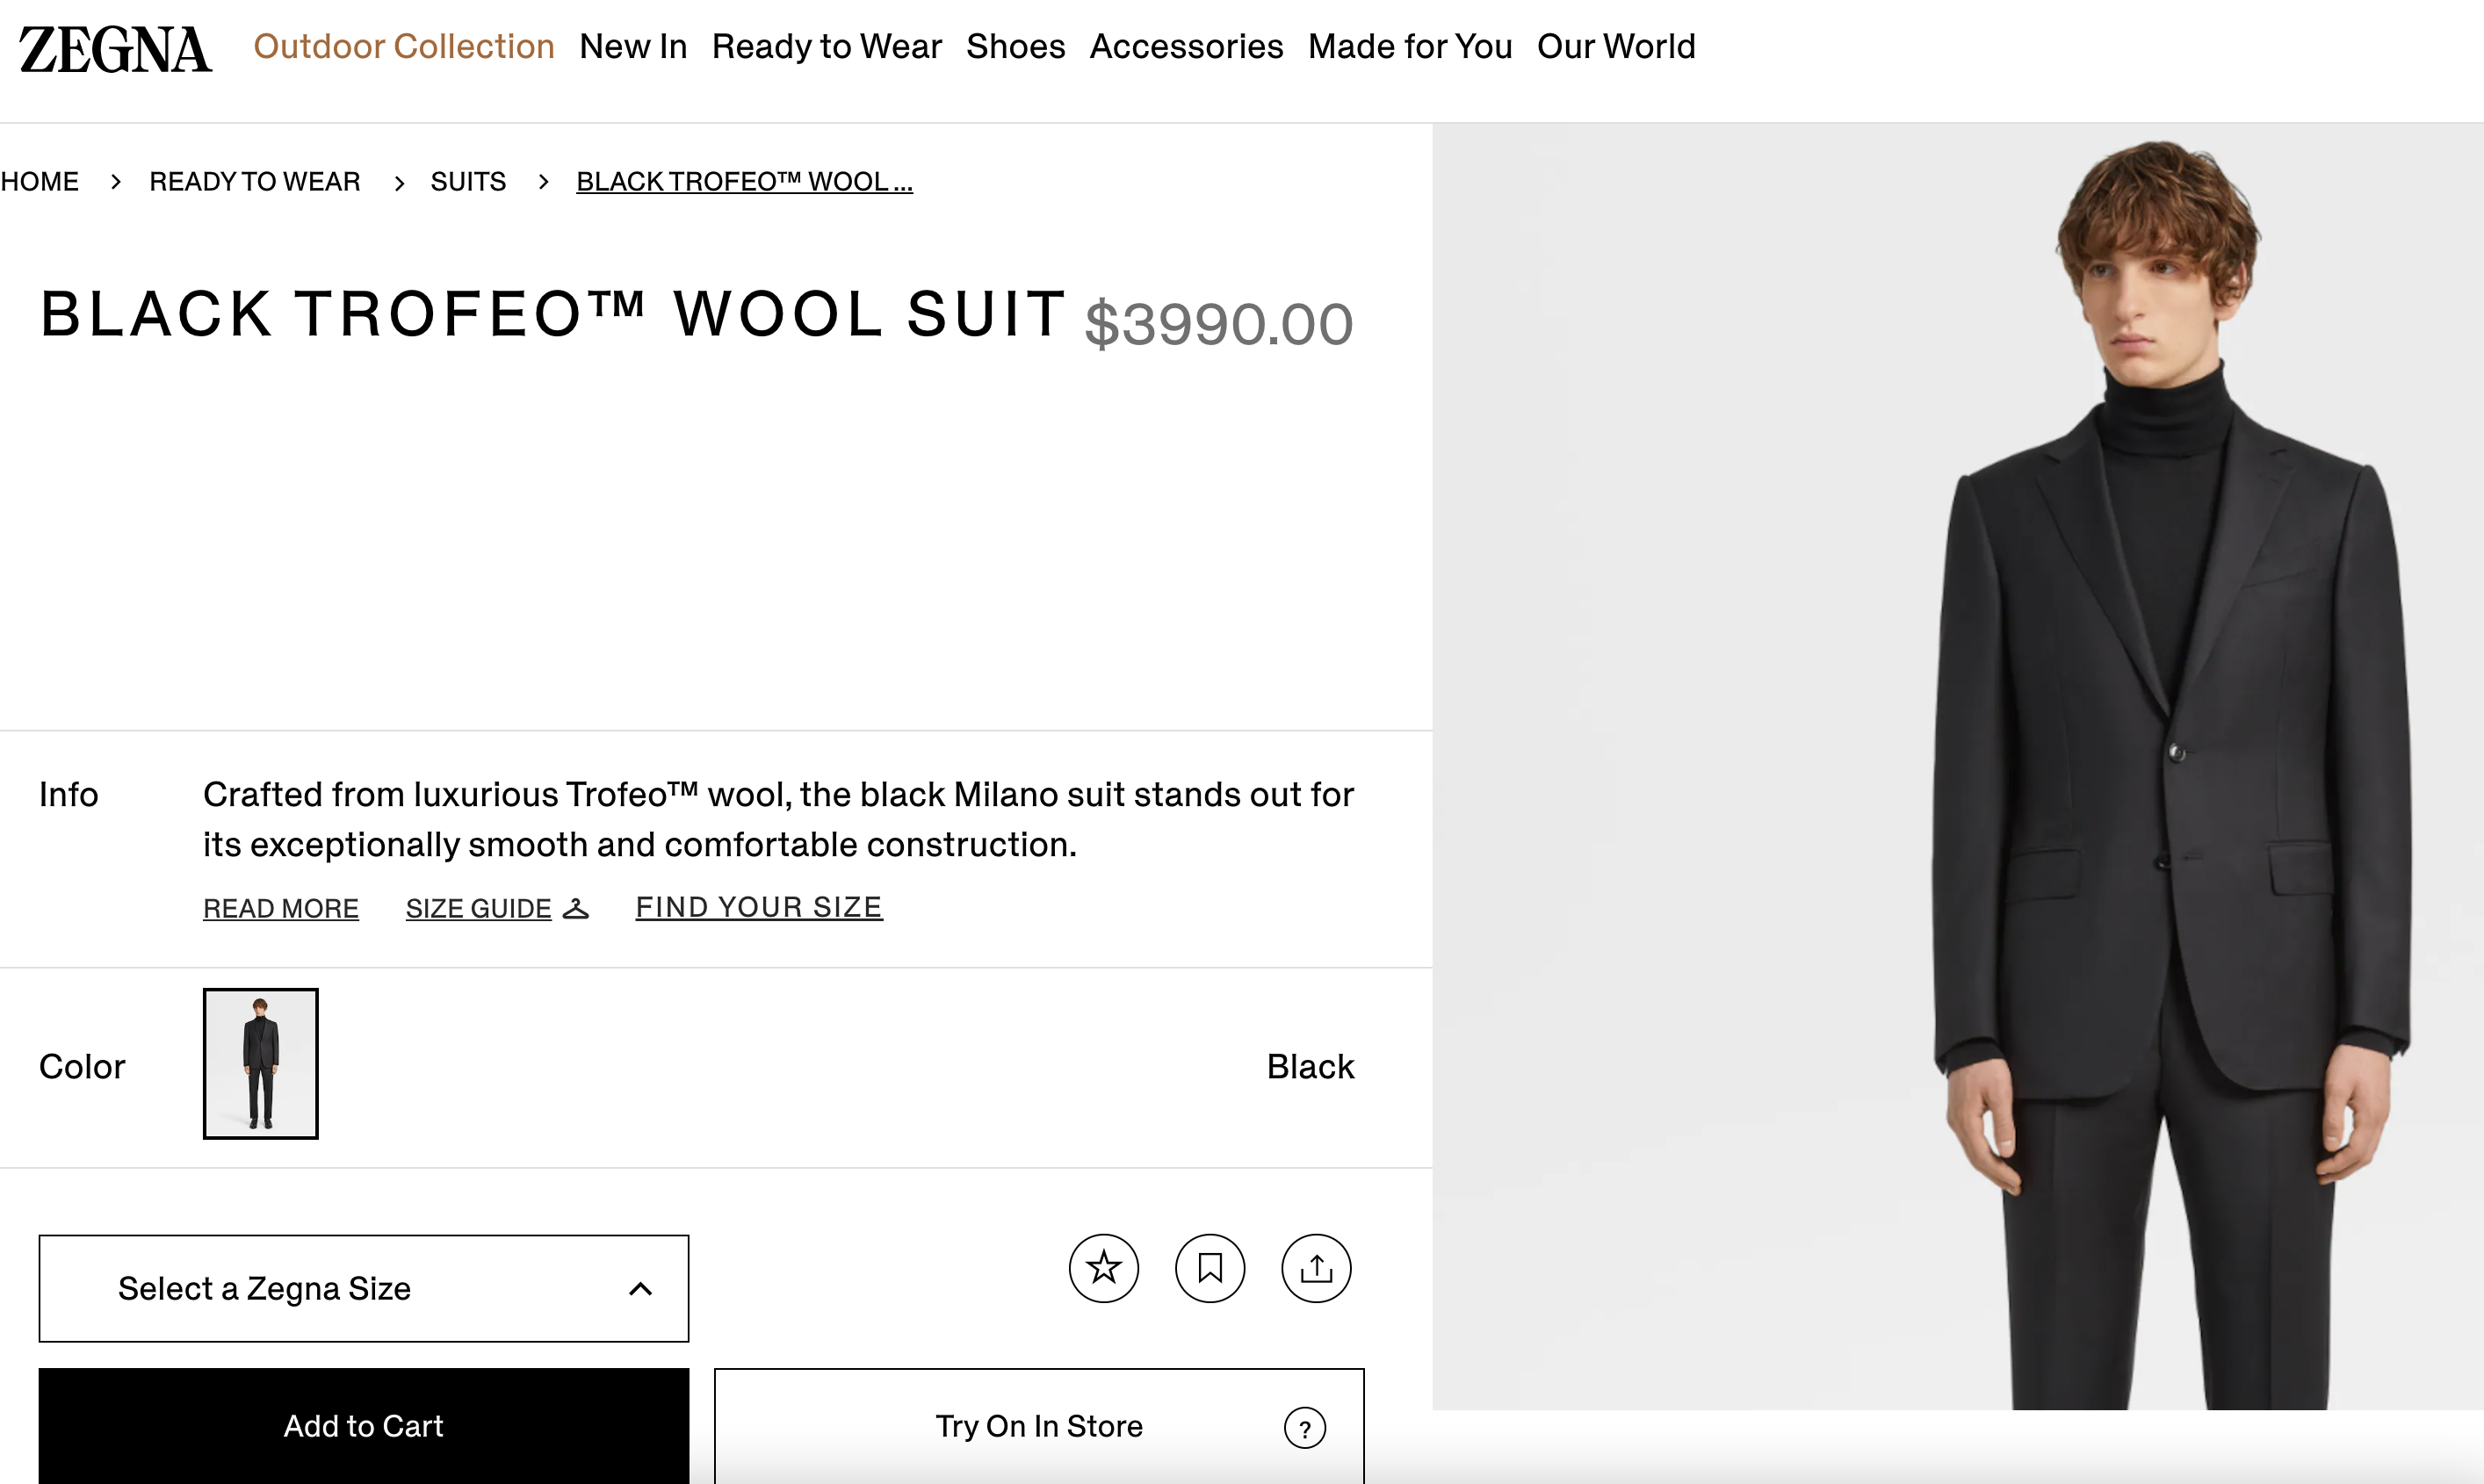
Task: Collapse the size selector using its chevron
Action: pos(641,1288)
